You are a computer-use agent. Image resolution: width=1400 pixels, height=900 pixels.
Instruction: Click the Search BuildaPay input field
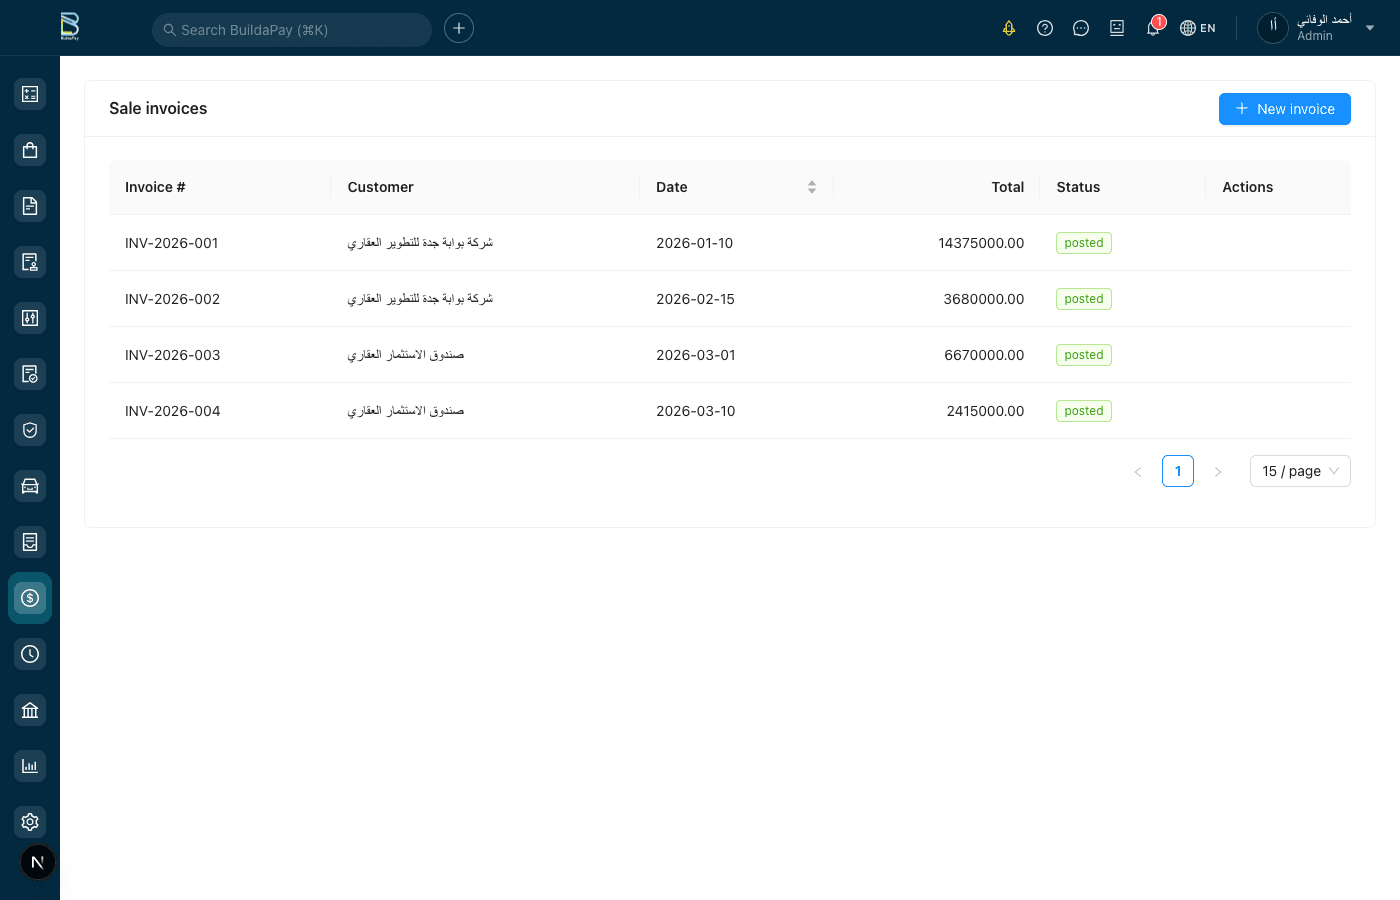pyautogui.click(x=291, y=30)
